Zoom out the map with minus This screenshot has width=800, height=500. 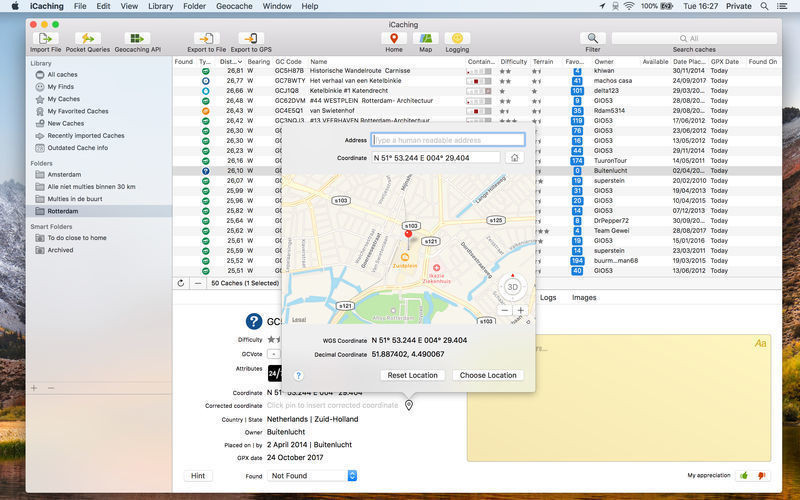coord(504,310)
